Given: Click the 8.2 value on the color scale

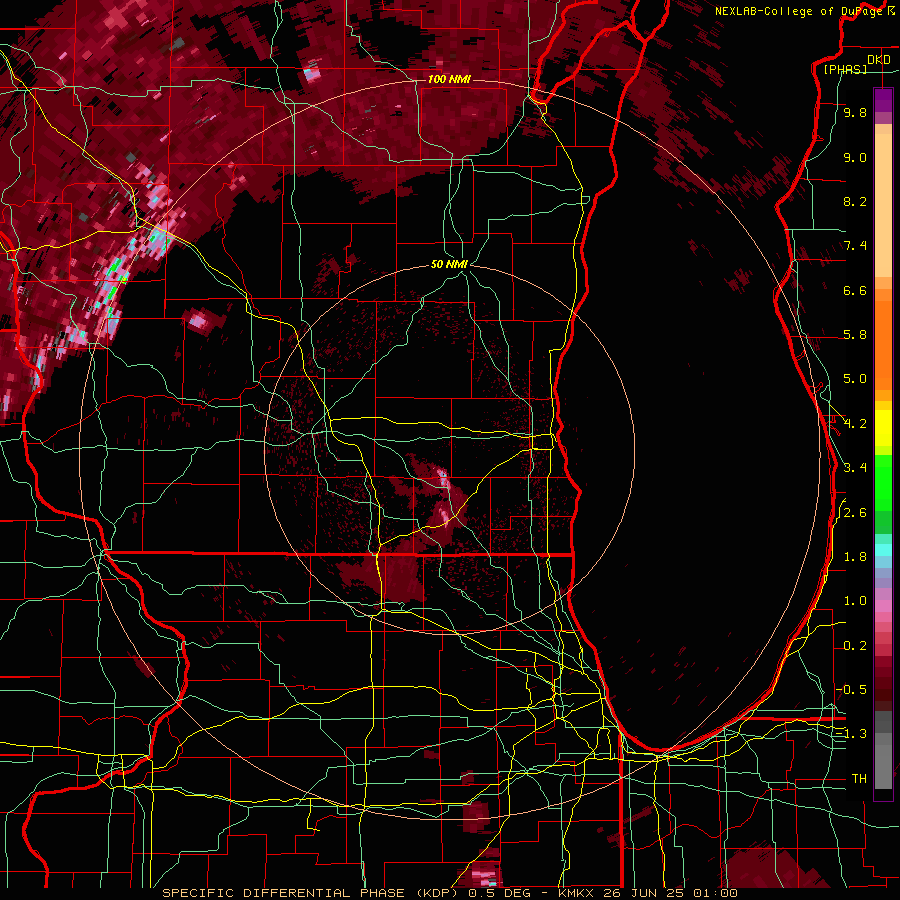Looking at the screenshot, I should point(855,201).
